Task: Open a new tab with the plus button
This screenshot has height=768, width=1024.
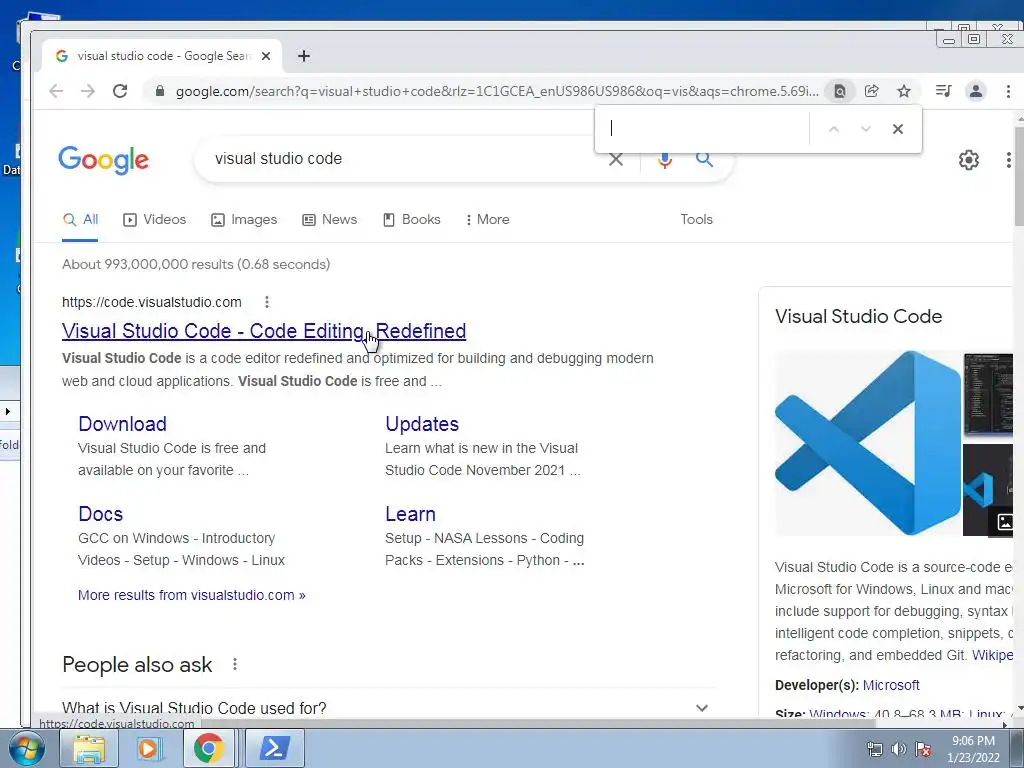Action: 304,56
